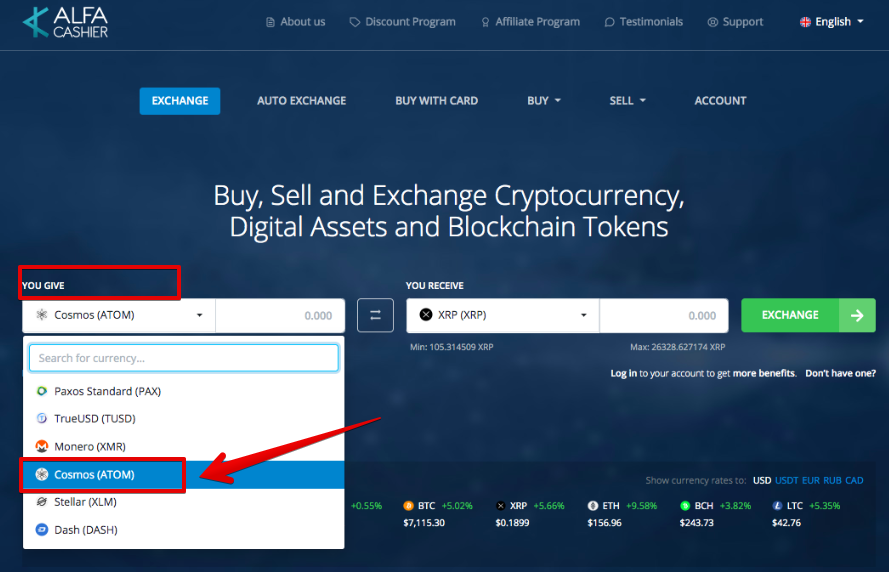Show currency rates in RUB
Viewport: 889px width, 572px height.
click(x=832, y=480)
